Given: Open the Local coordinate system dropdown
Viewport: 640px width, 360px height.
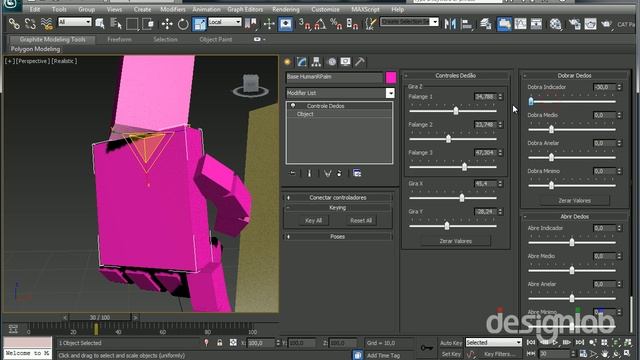Looking at the screenshot, I should [225, 22].
